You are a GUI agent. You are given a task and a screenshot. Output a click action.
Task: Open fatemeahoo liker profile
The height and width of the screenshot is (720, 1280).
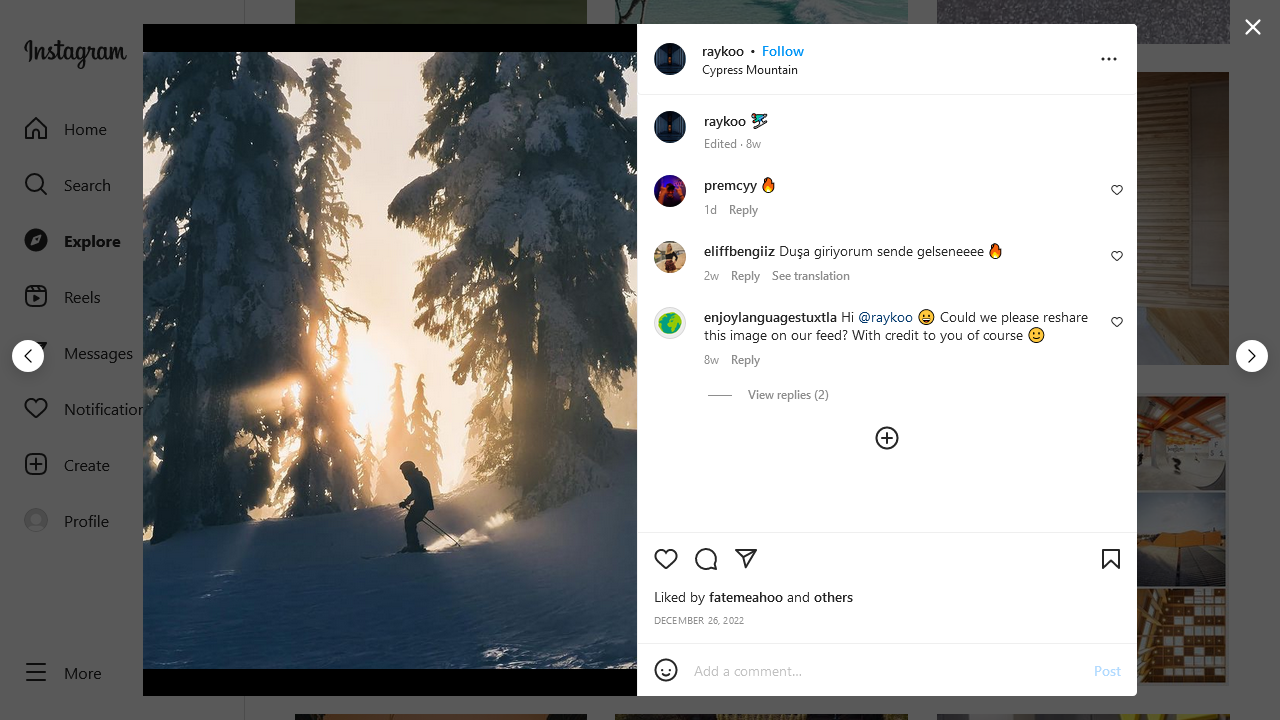746,597
